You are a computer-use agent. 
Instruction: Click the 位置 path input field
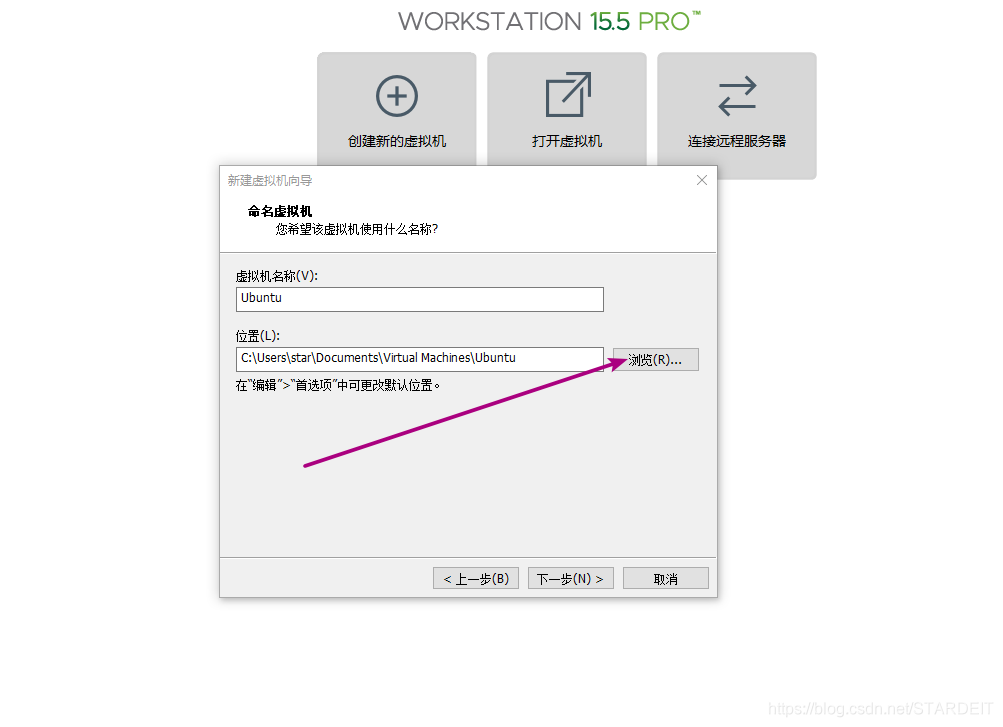tap(420, 359)
